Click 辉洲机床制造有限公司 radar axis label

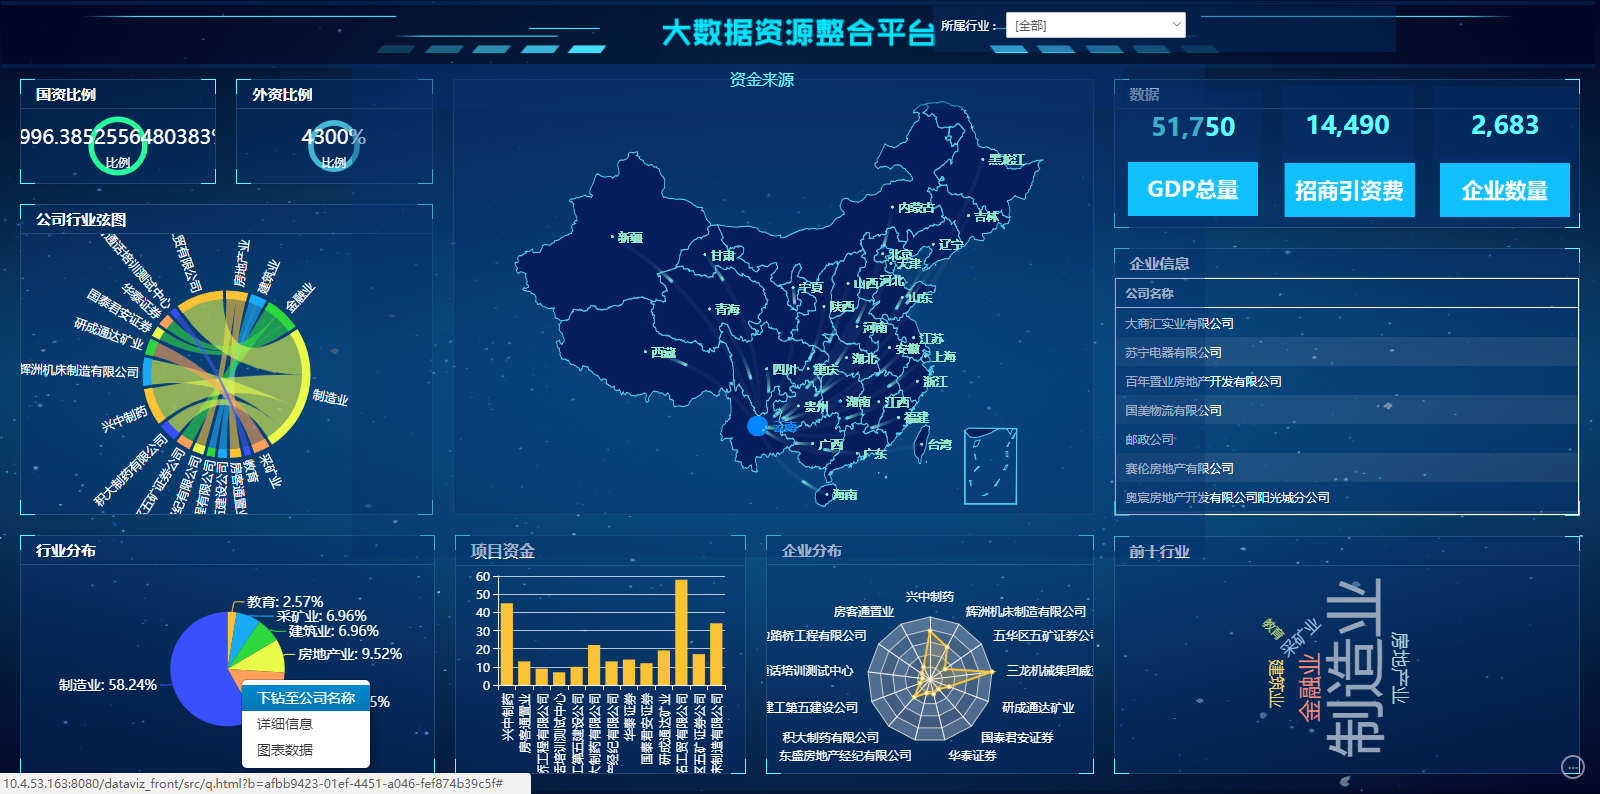[1026, 611]
